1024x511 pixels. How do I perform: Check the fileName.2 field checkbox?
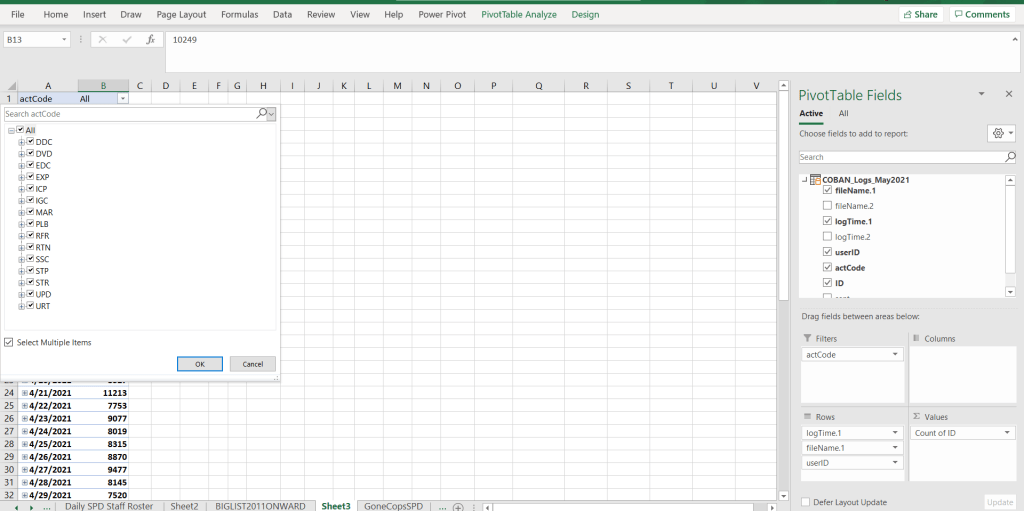826,205
